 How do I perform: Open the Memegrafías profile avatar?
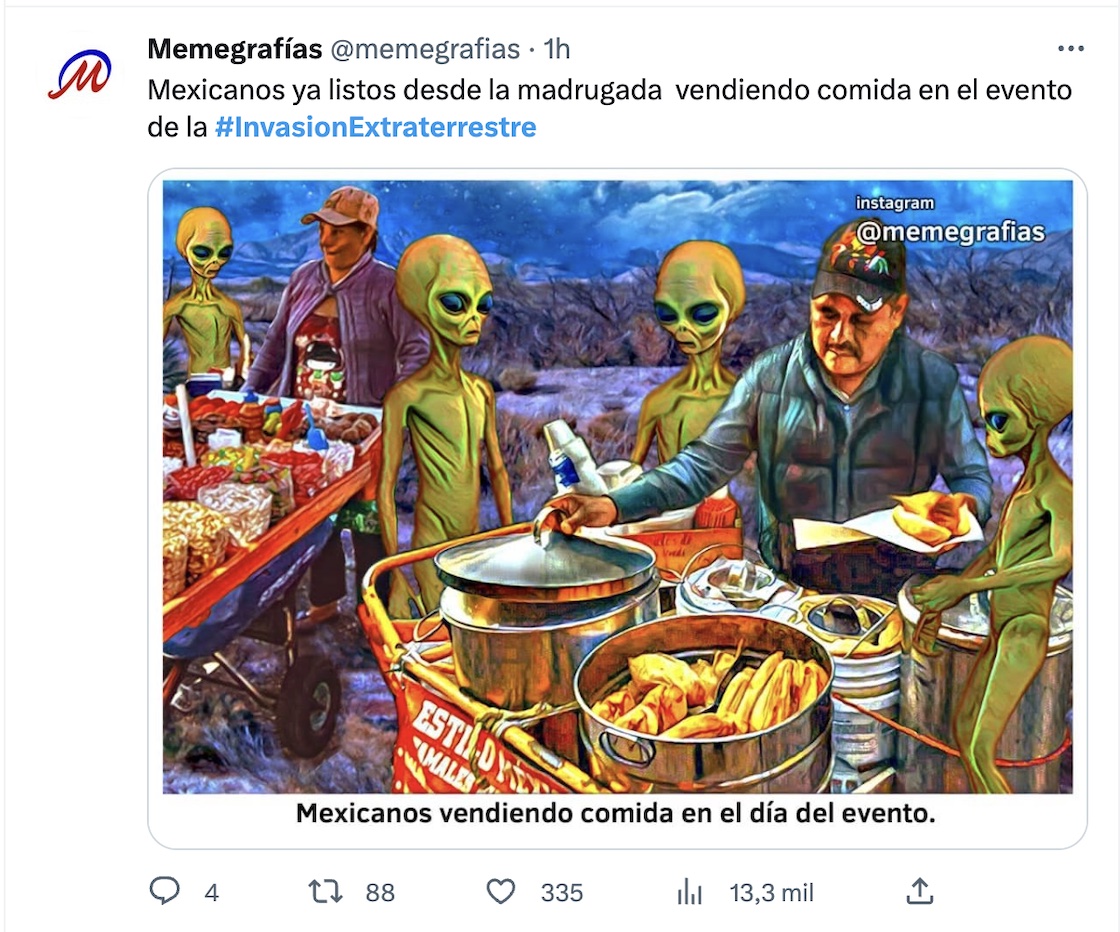[79, 74]
